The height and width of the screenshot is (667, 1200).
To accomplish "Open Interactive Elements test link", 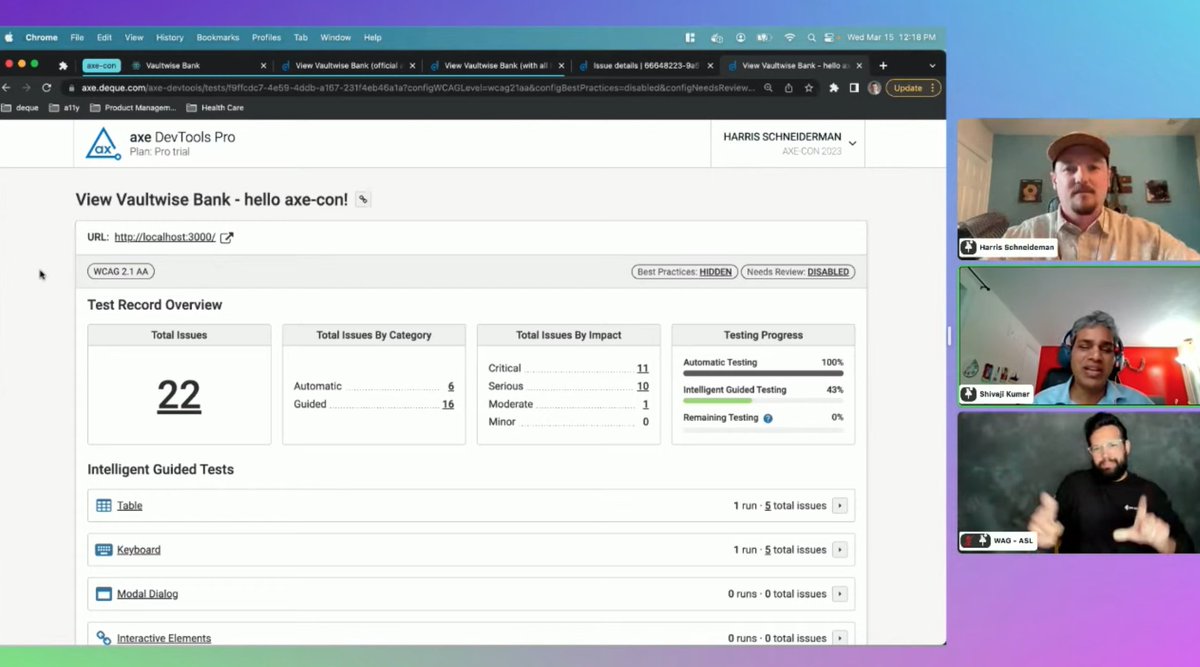I will click(x=164, y=638).
